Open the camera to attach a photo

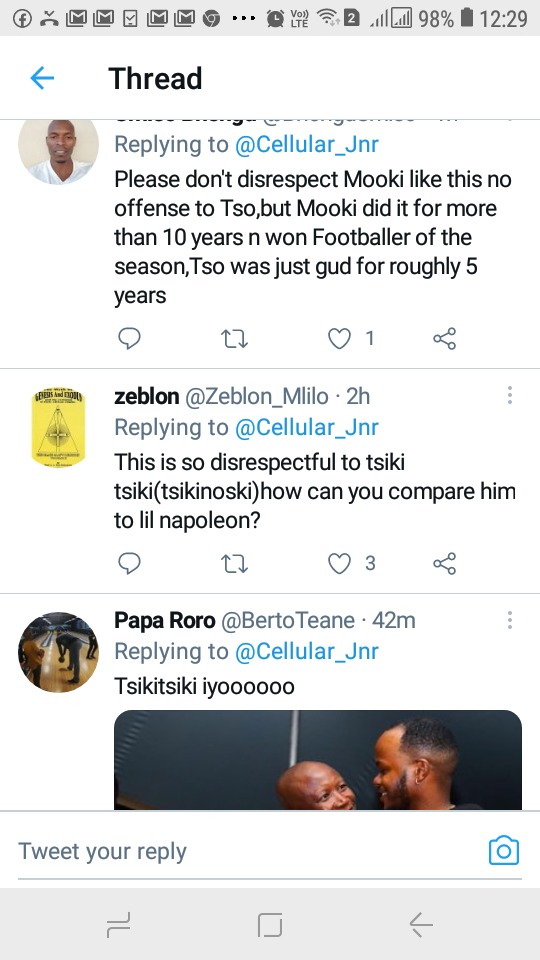click(x=504, y=850)
